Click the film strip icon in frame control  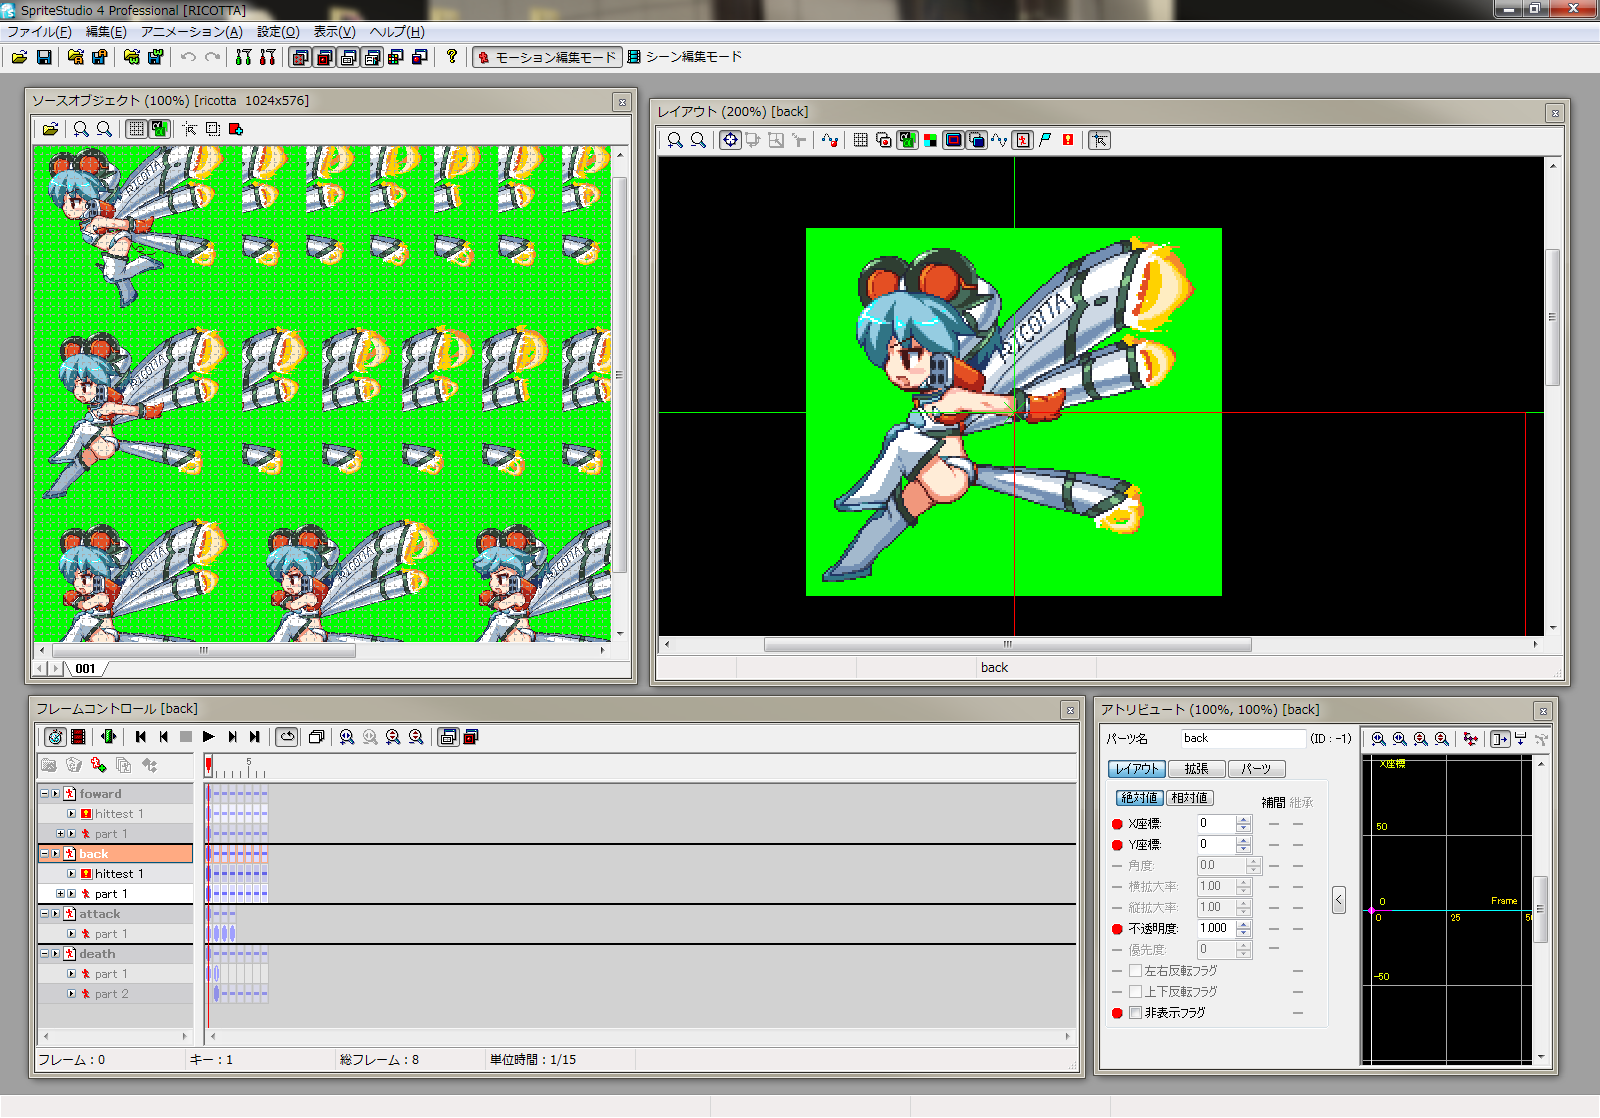78,737
